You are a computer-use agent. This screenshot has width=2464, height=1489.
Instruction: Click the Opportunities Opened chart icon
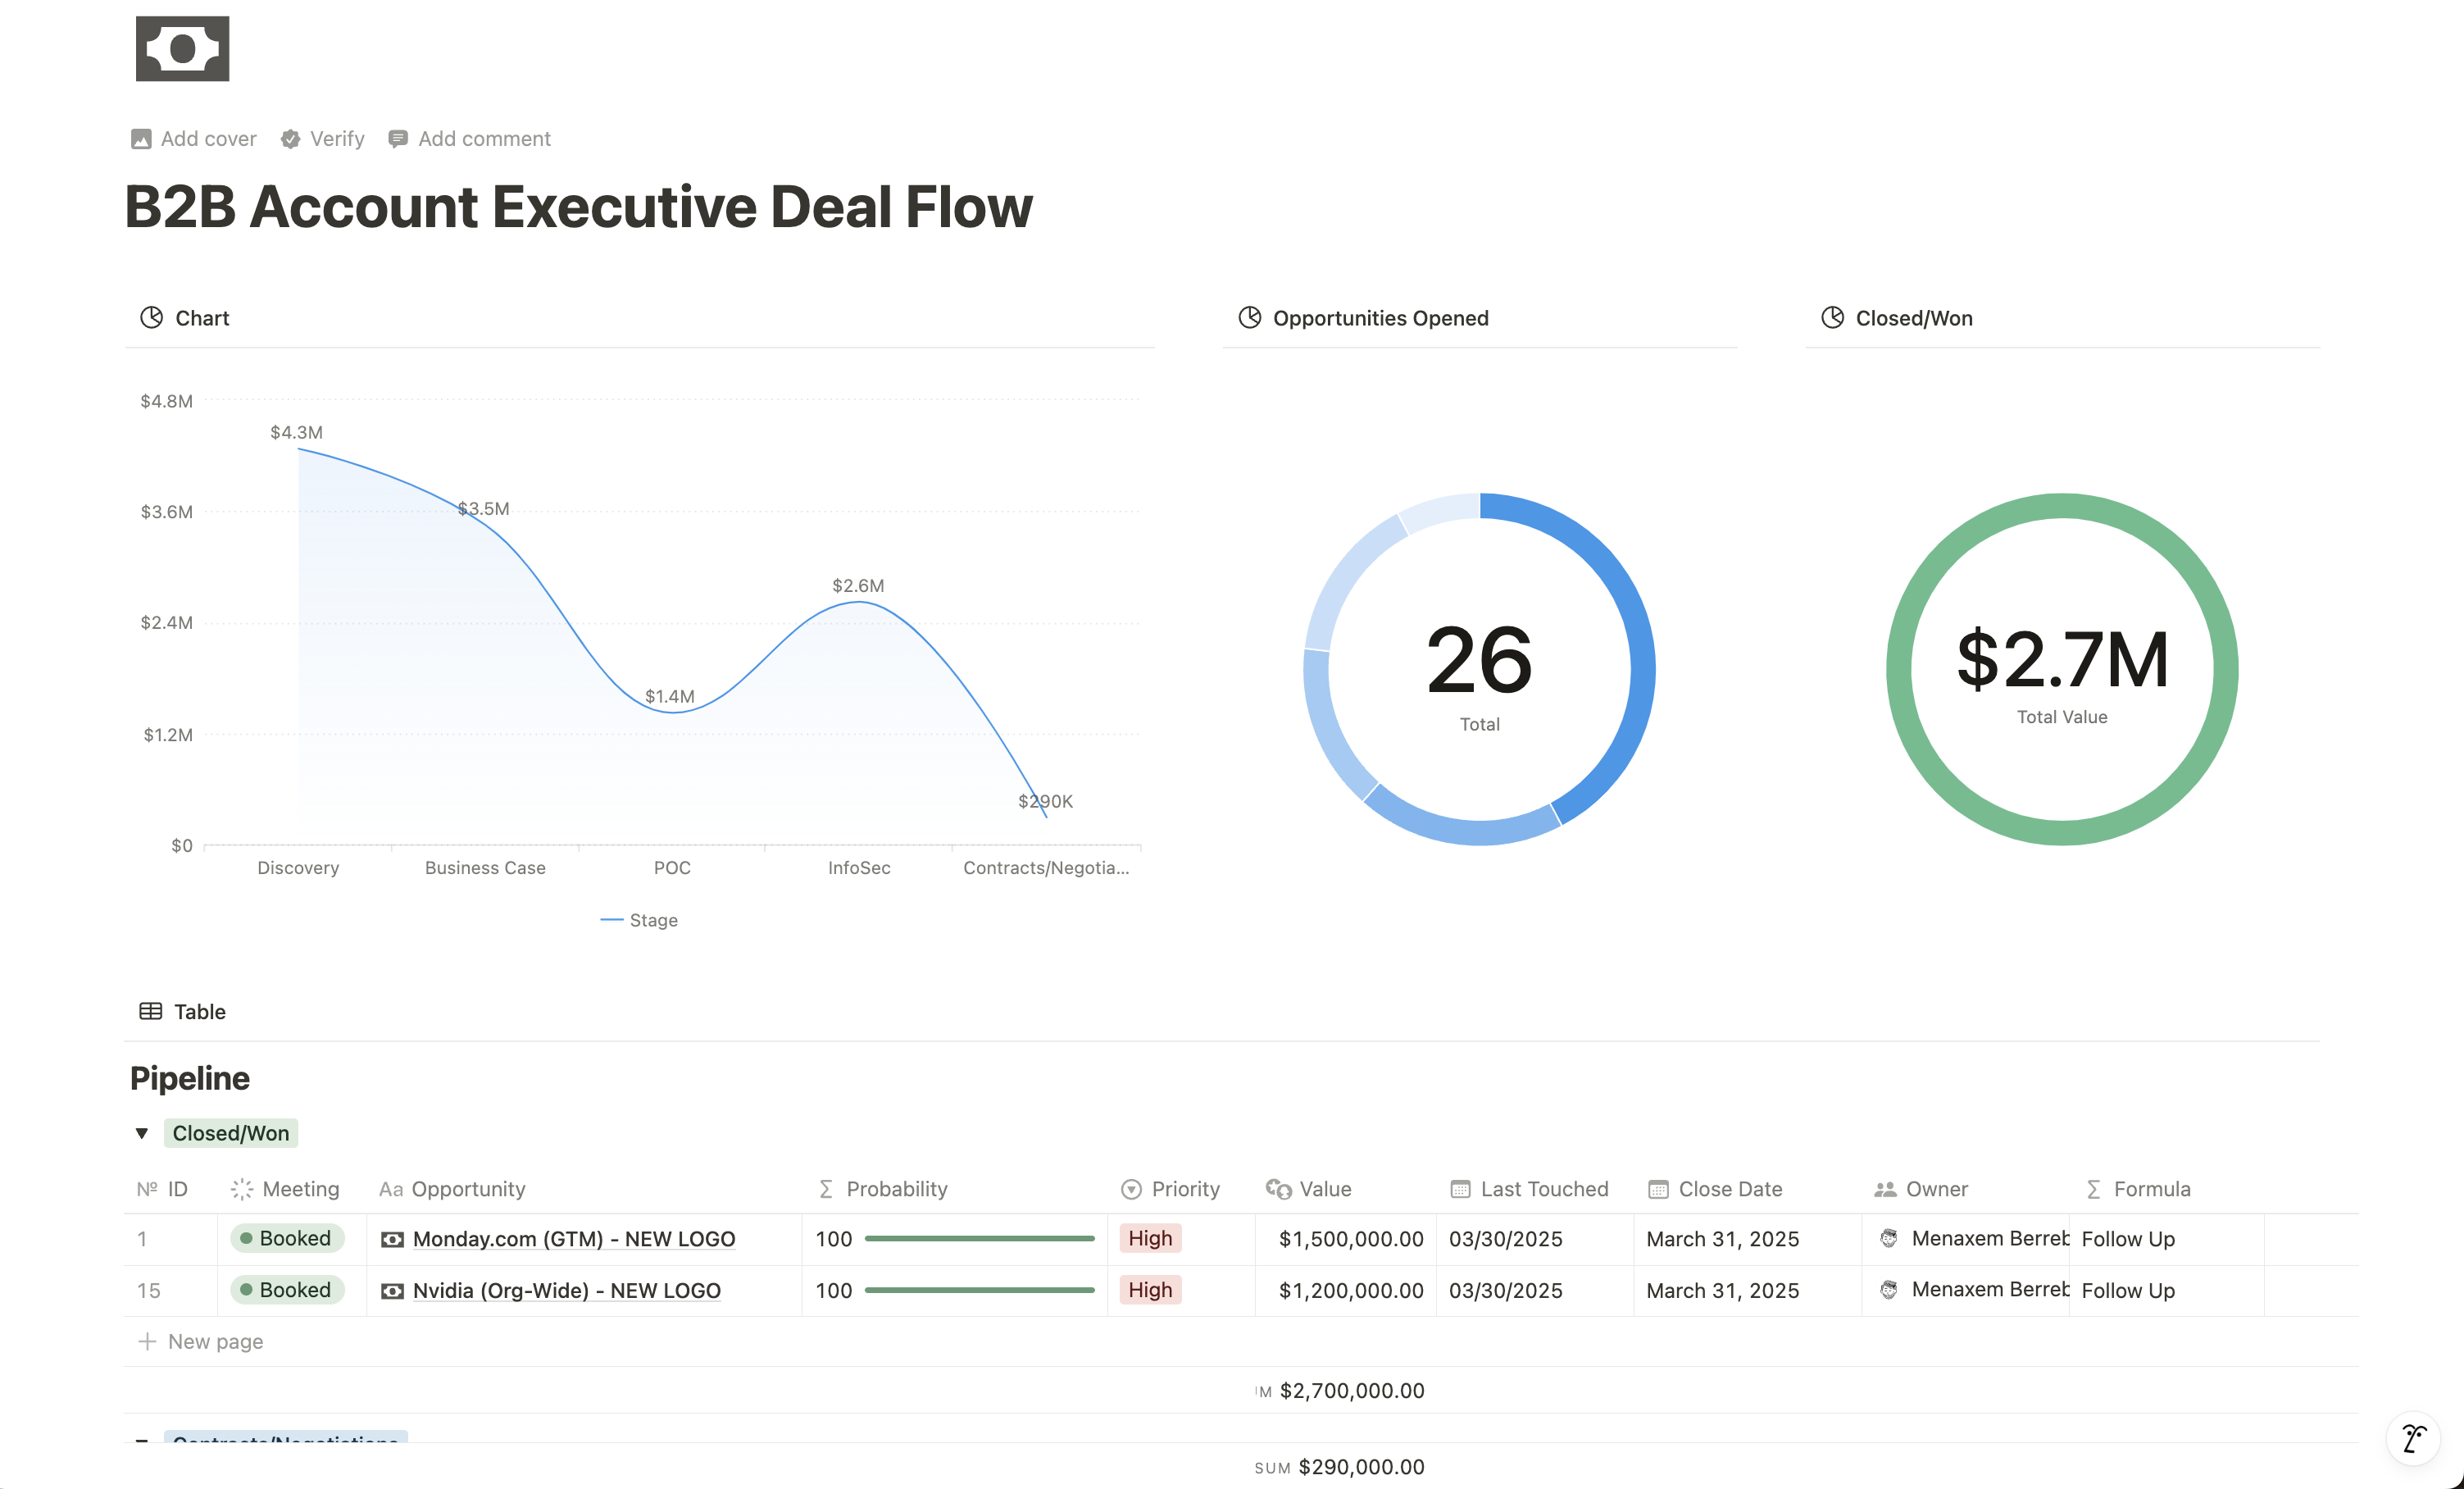1249,318
